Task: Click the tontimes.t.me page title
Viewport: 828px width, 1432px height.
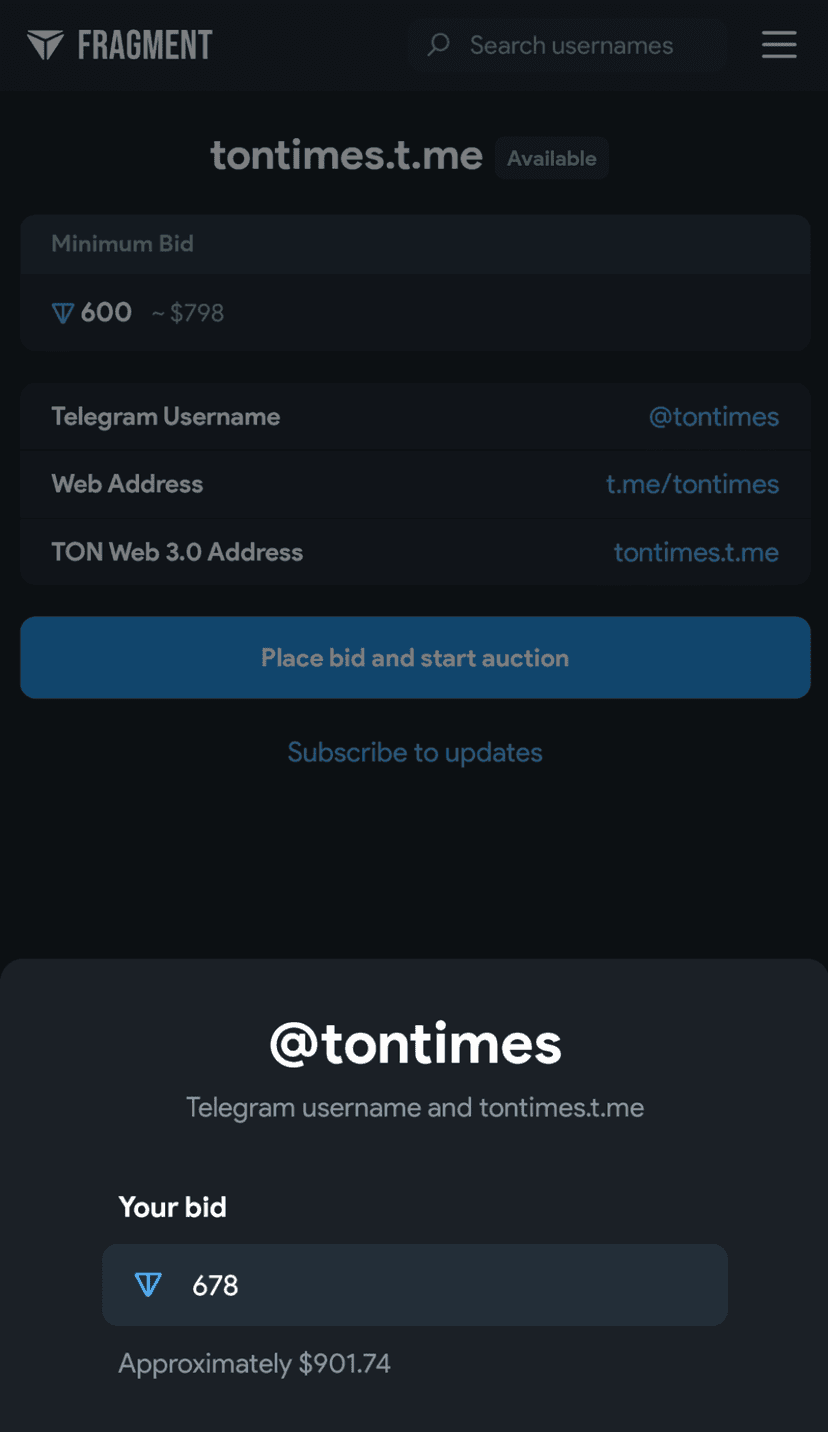Action: [346, 157]
